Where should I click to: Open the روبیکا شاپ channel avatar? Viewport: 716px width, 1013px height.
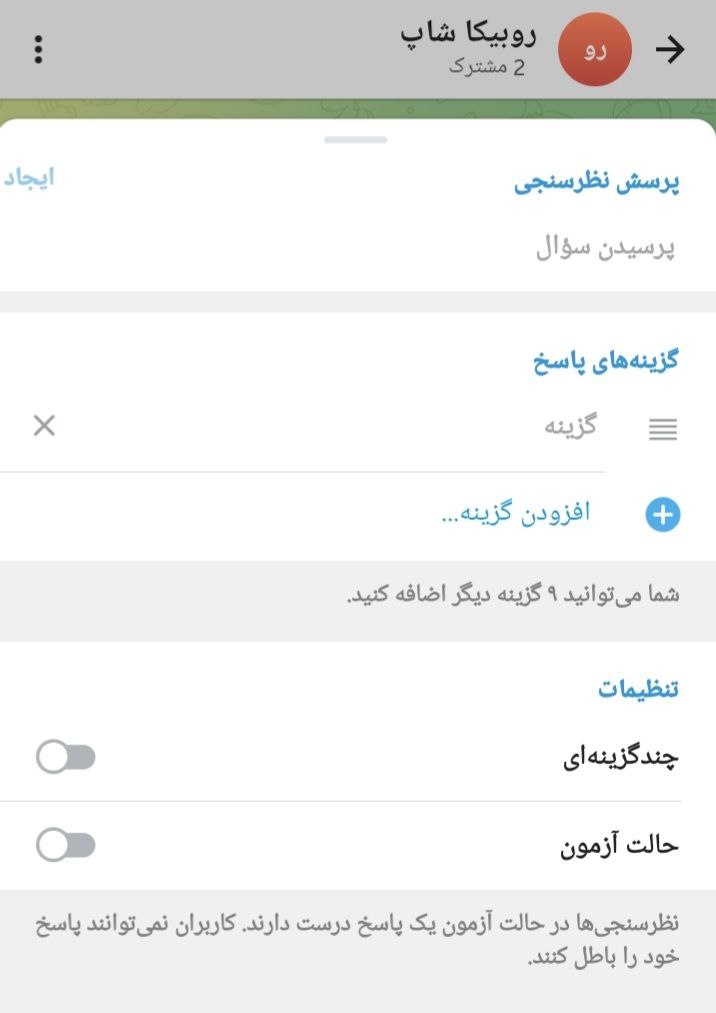[x=595, y=50]
